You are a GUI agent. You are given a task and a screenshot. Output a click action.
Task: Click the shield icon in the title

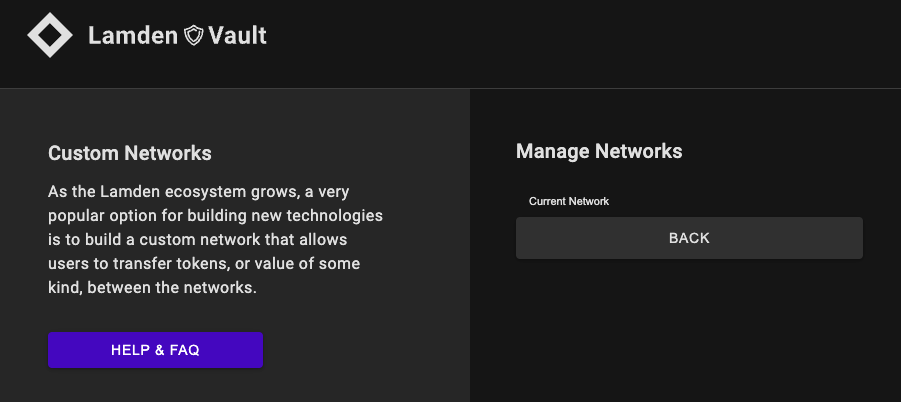tap(194, 36)
